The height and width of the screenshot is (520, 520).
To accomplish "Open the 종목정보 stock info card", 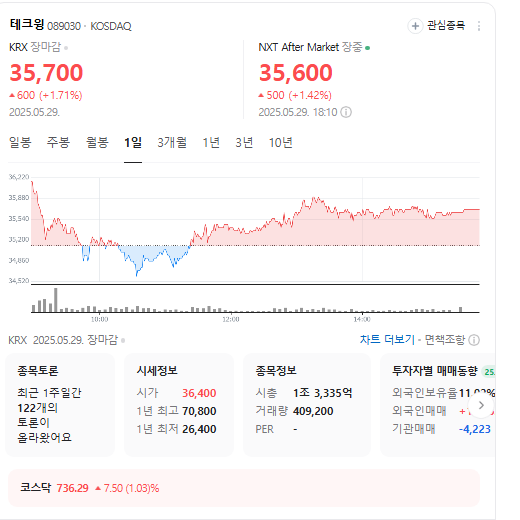I will coord(307,405).
